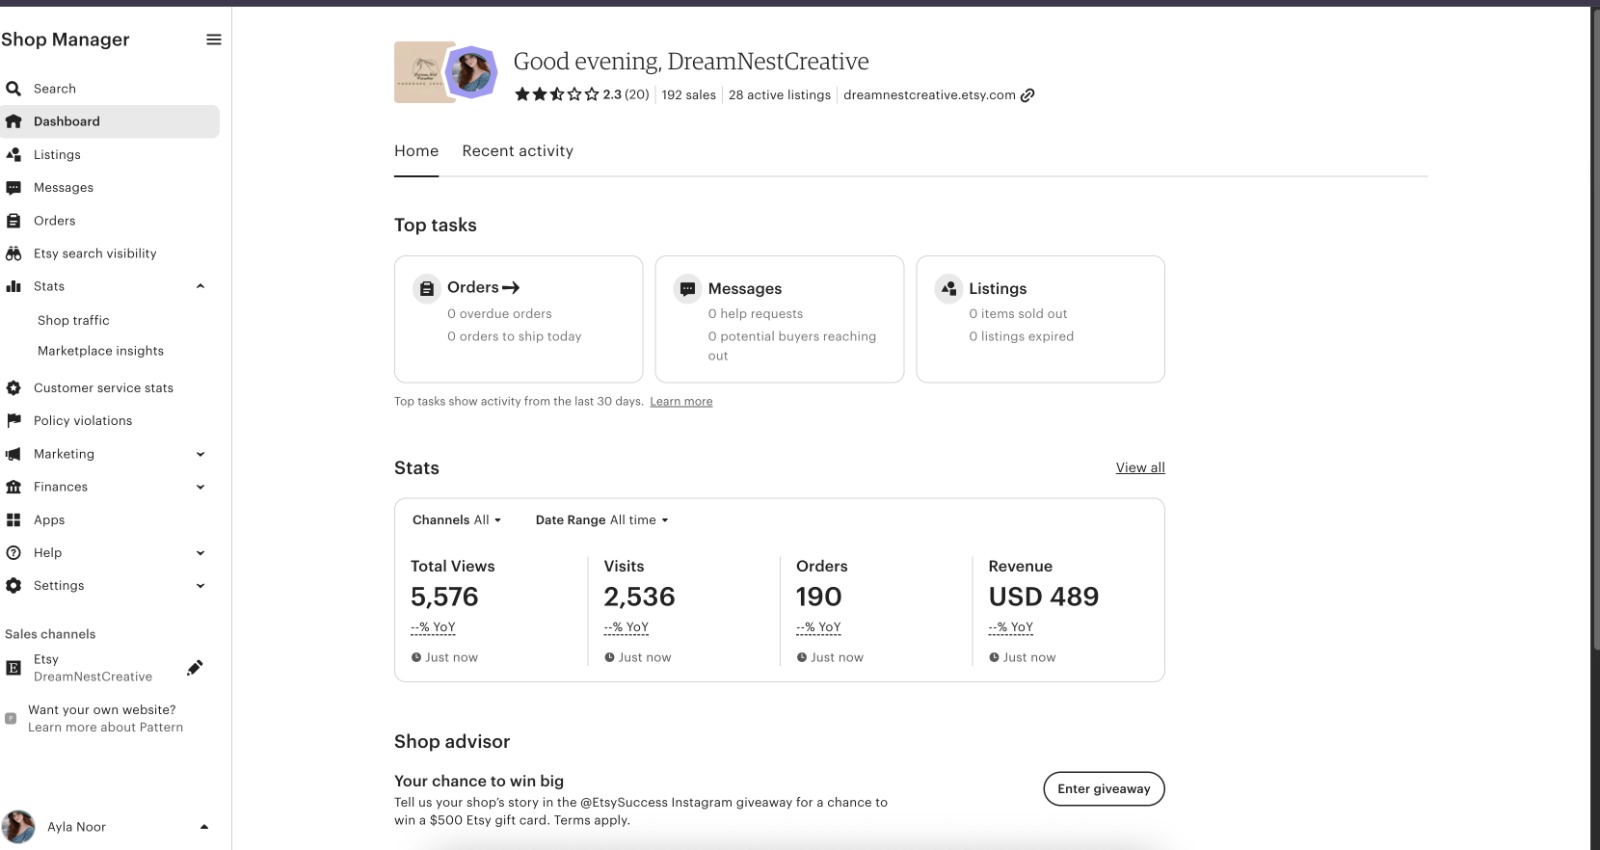Open the Orders card in Top tasks
Viewport: 1600px width, 850px height.
click(x=518, y=319)
